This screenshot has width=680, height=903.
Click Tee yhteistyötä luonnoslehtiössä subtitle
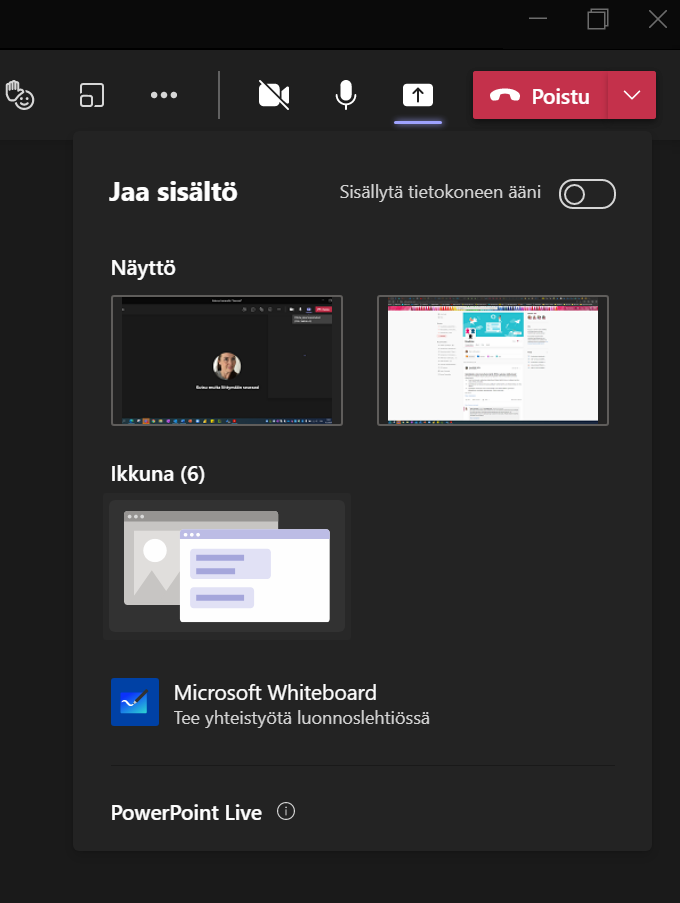pos(302,718)
